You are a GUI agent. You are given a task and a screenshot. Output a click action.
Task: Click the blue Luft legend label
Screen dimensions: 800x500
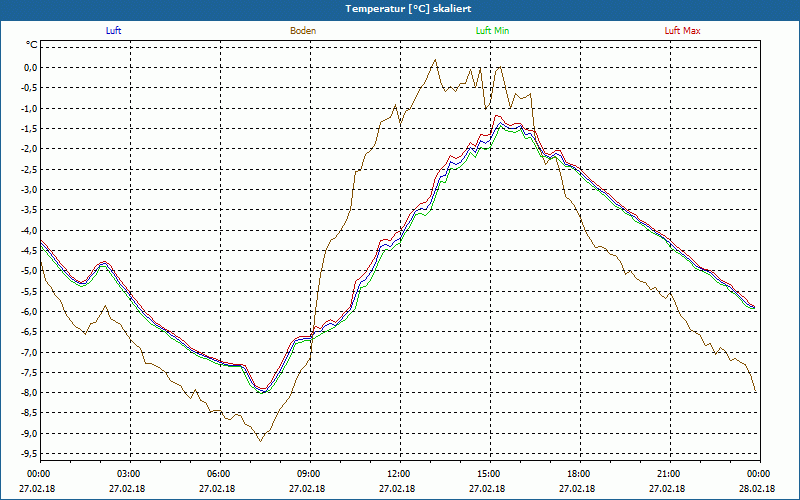113,31
